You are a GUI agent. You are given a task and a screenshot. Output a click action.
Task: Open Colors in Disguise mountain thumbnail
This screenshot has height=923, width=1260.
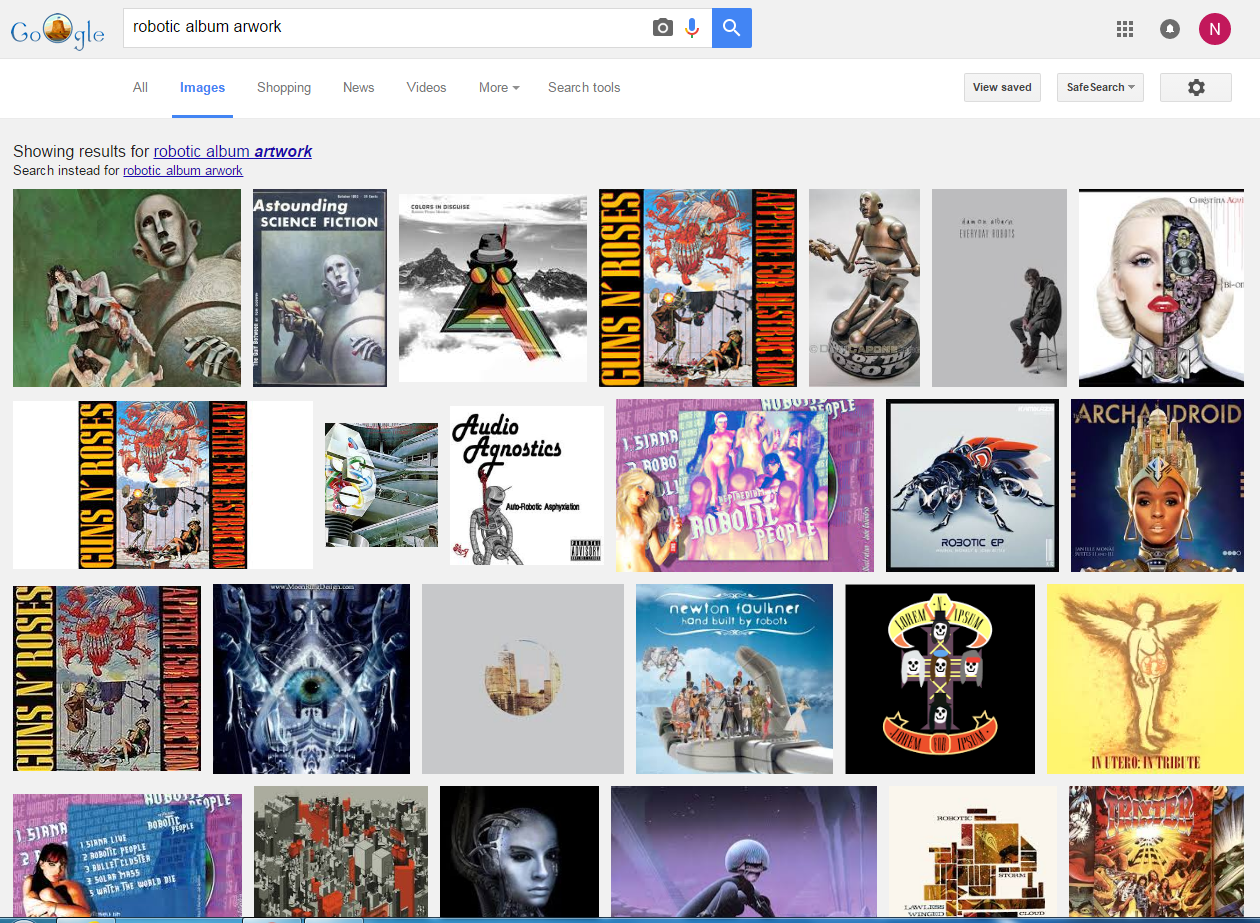tap(493, 288)
